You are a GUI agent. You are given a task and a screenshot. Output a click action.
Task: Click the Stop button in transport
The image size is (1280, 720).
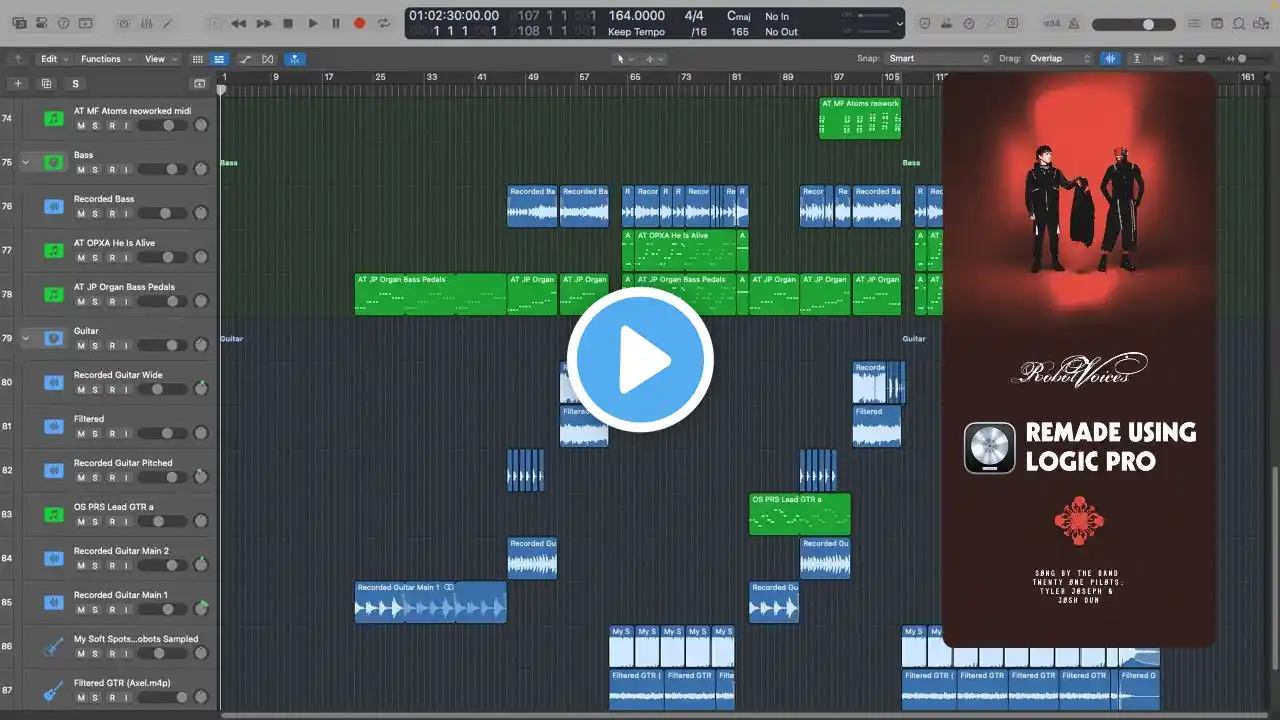288,23
